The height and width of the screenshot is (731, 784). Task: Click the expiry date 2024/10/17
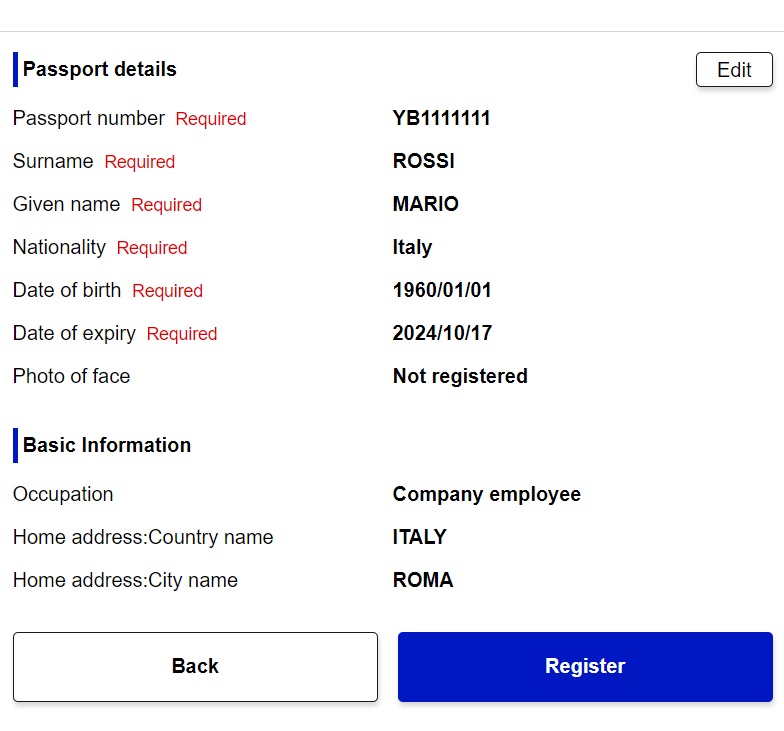click(x=442, y=334)
